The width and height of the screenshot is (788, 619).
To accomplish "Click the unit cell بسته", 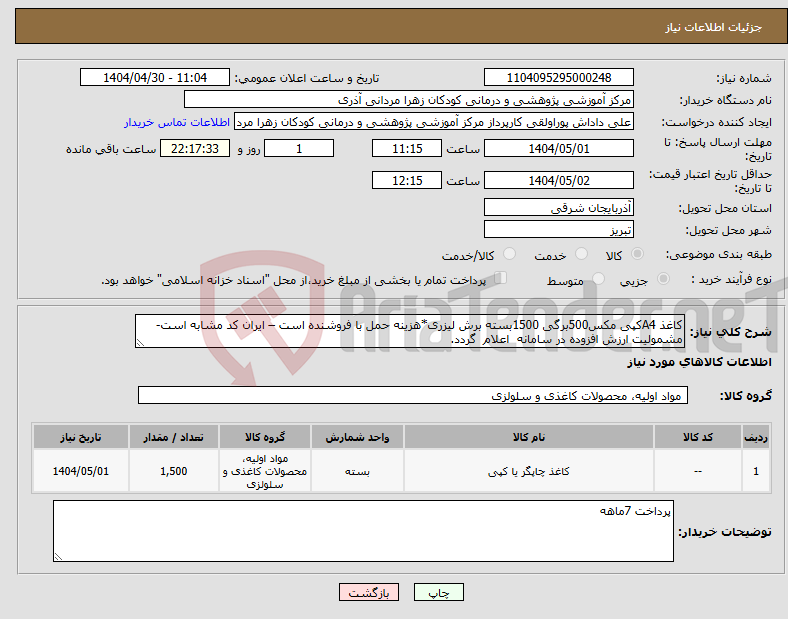I will pyautogui.click(x=357, y=471).
